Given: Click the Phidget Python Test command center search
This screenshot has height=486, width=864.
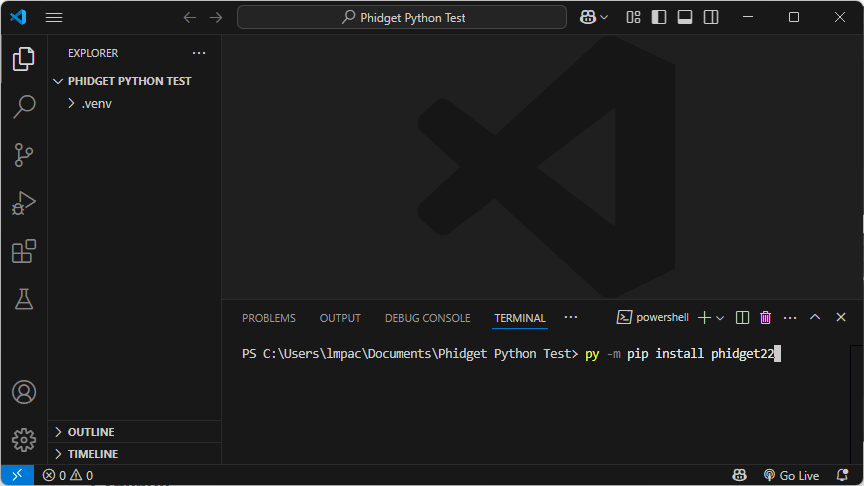Looking at the screenshot, I should tap(402, 18).
